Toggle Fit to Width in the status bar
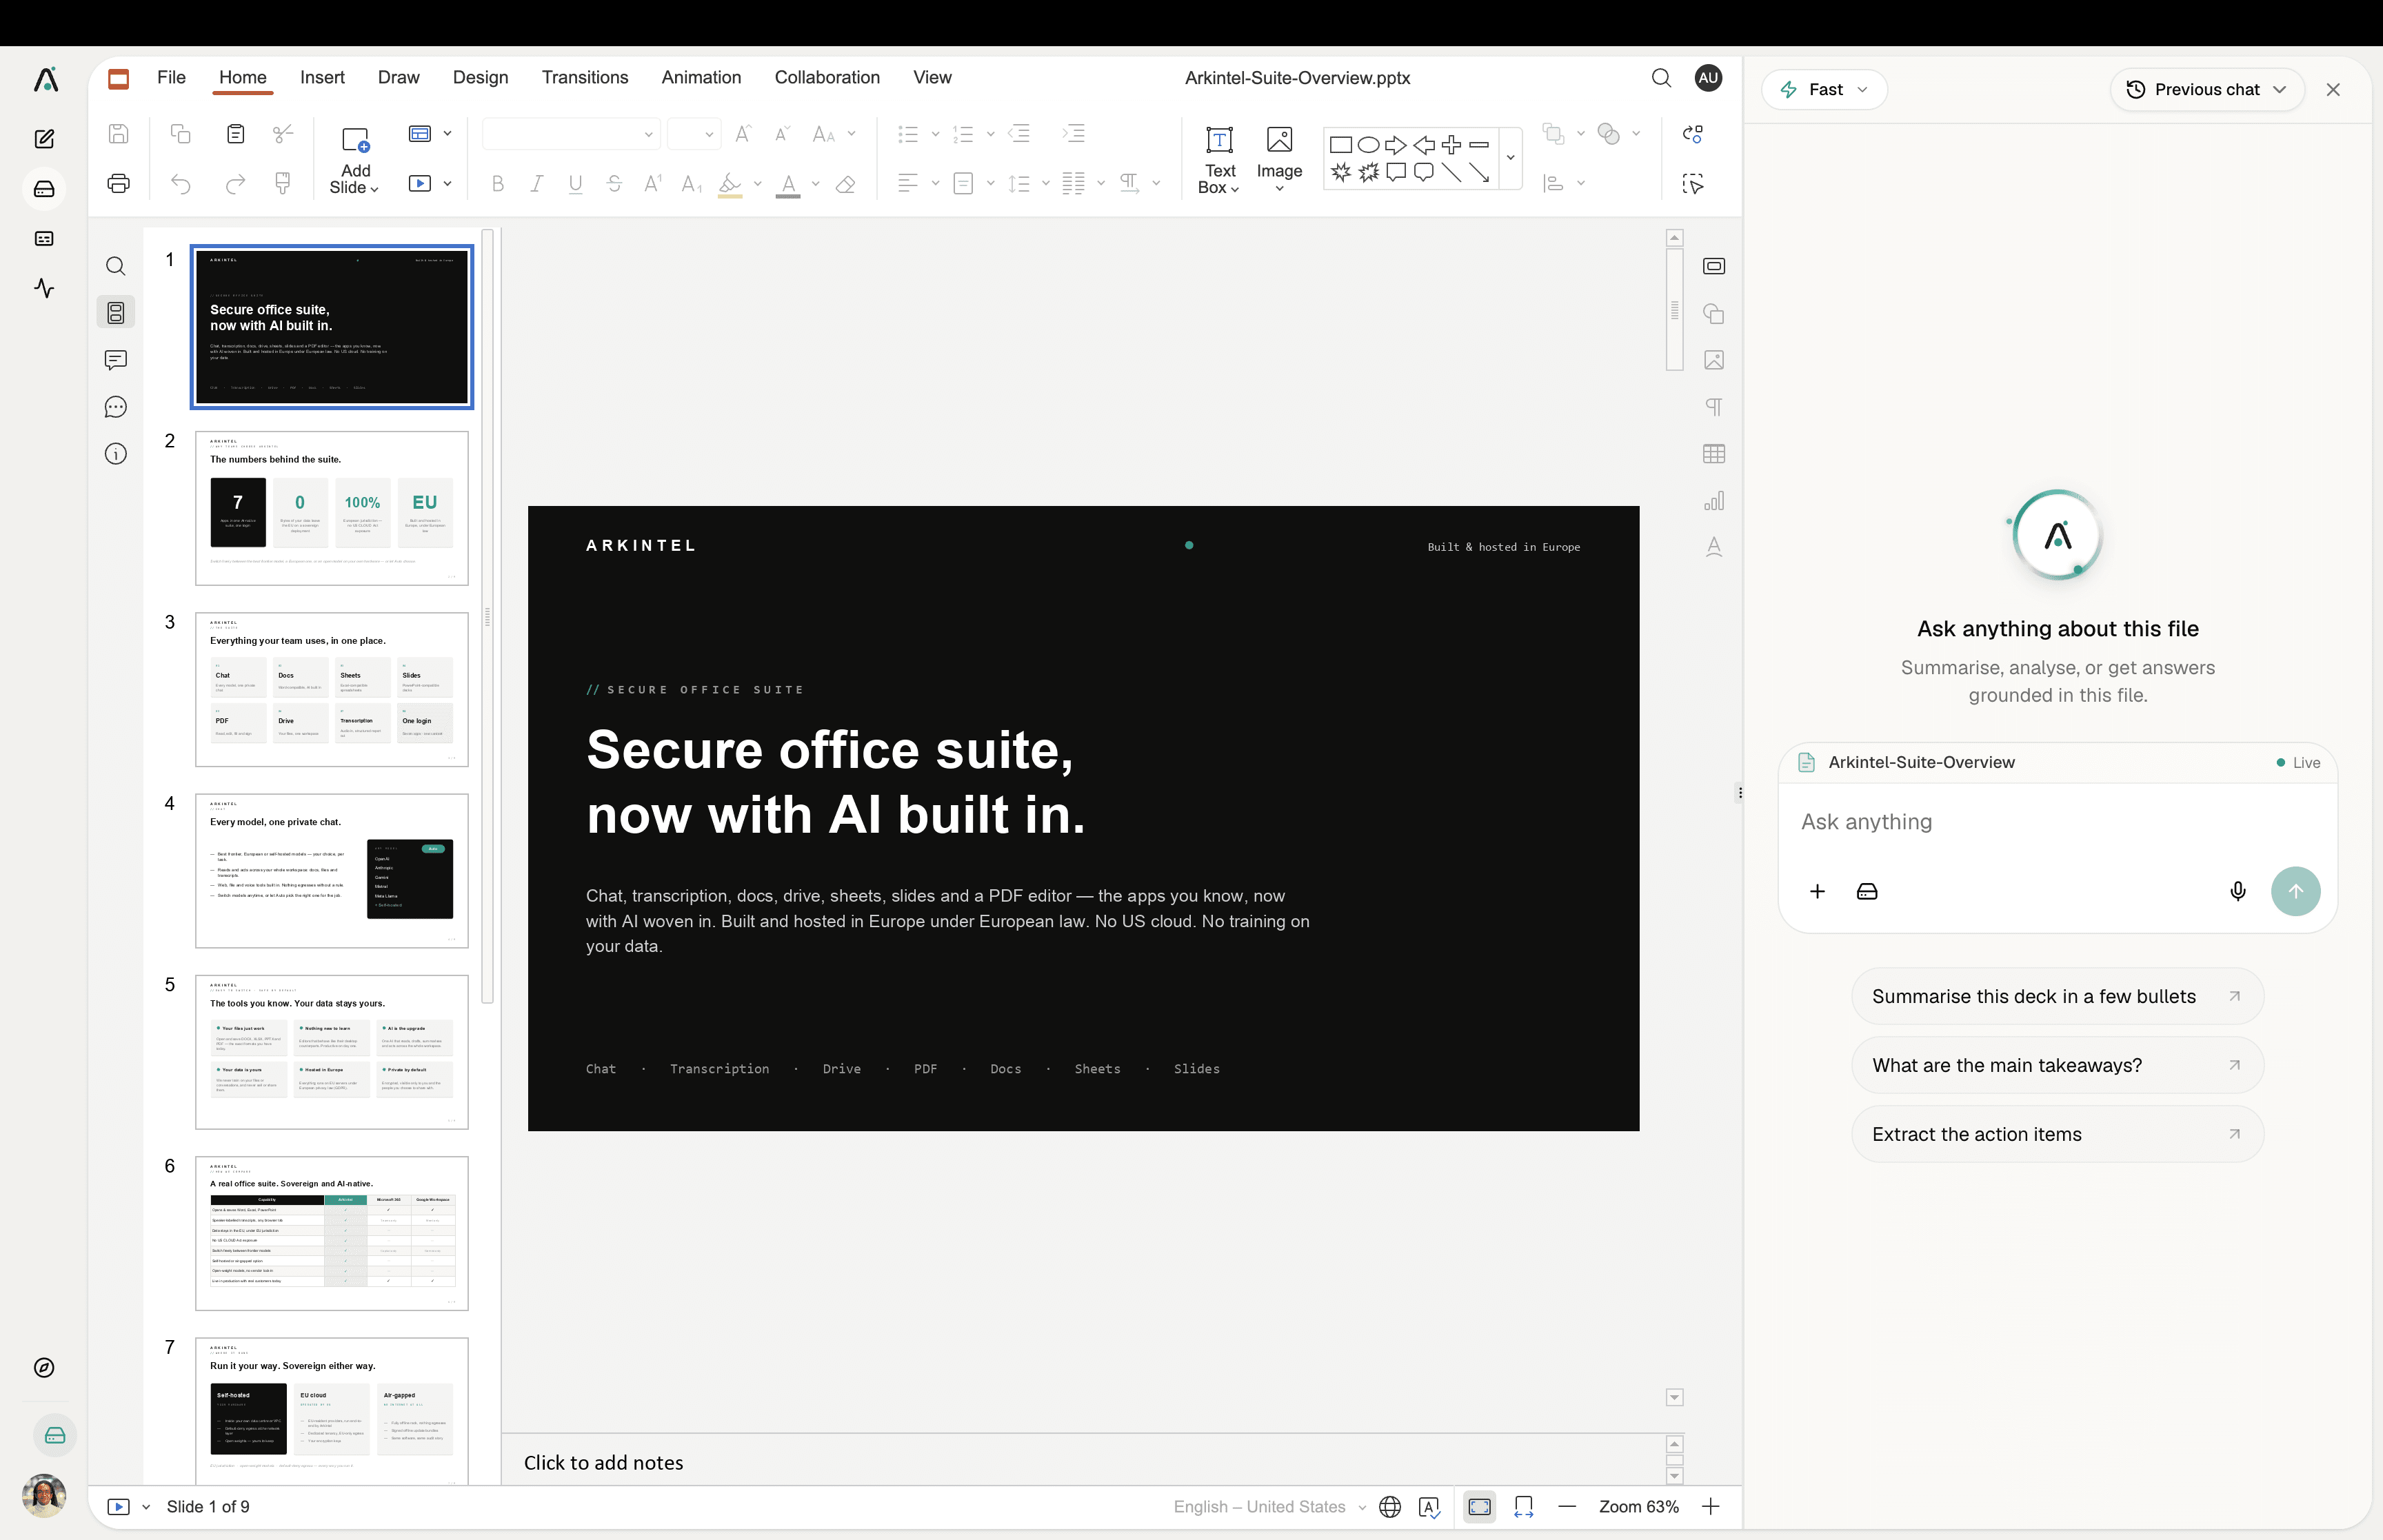Image resolution: width=2383 pixels, height=1540 pixels. (1524, 1507)
